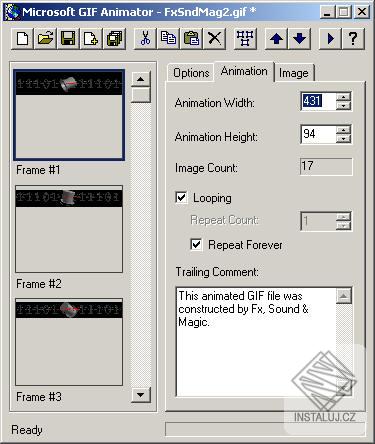Click the Repeat Count field

(x=318, y=221)
